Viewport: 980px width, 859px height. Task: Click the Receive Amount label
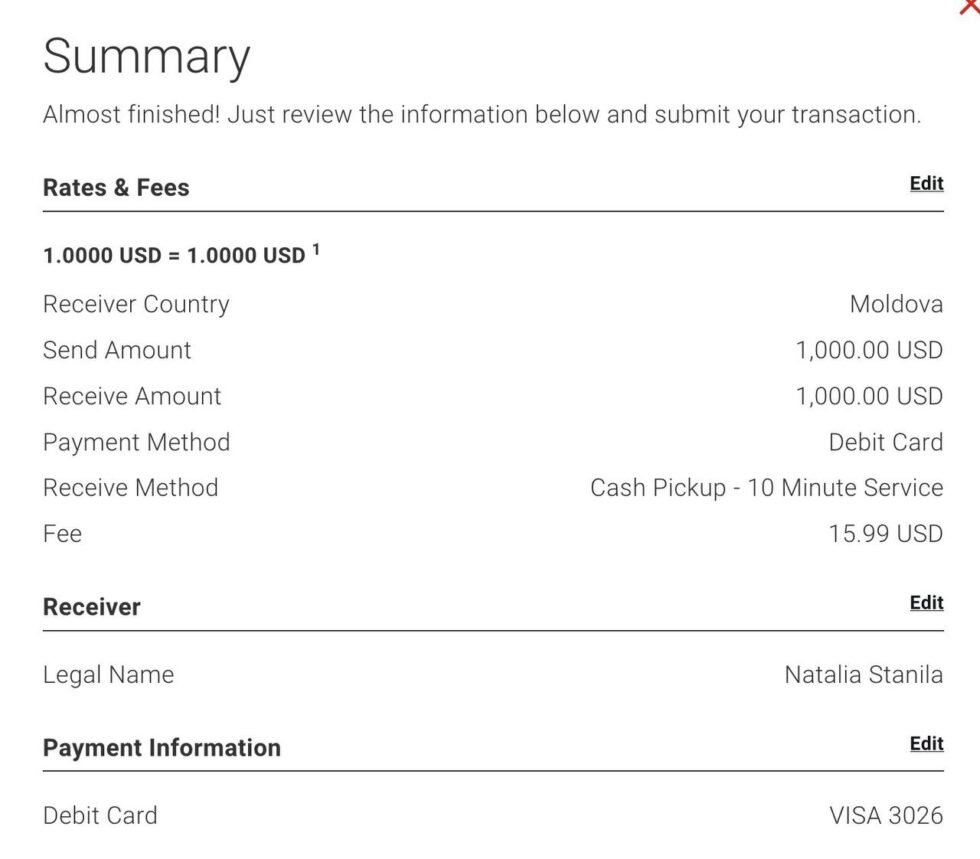(132, 396)
